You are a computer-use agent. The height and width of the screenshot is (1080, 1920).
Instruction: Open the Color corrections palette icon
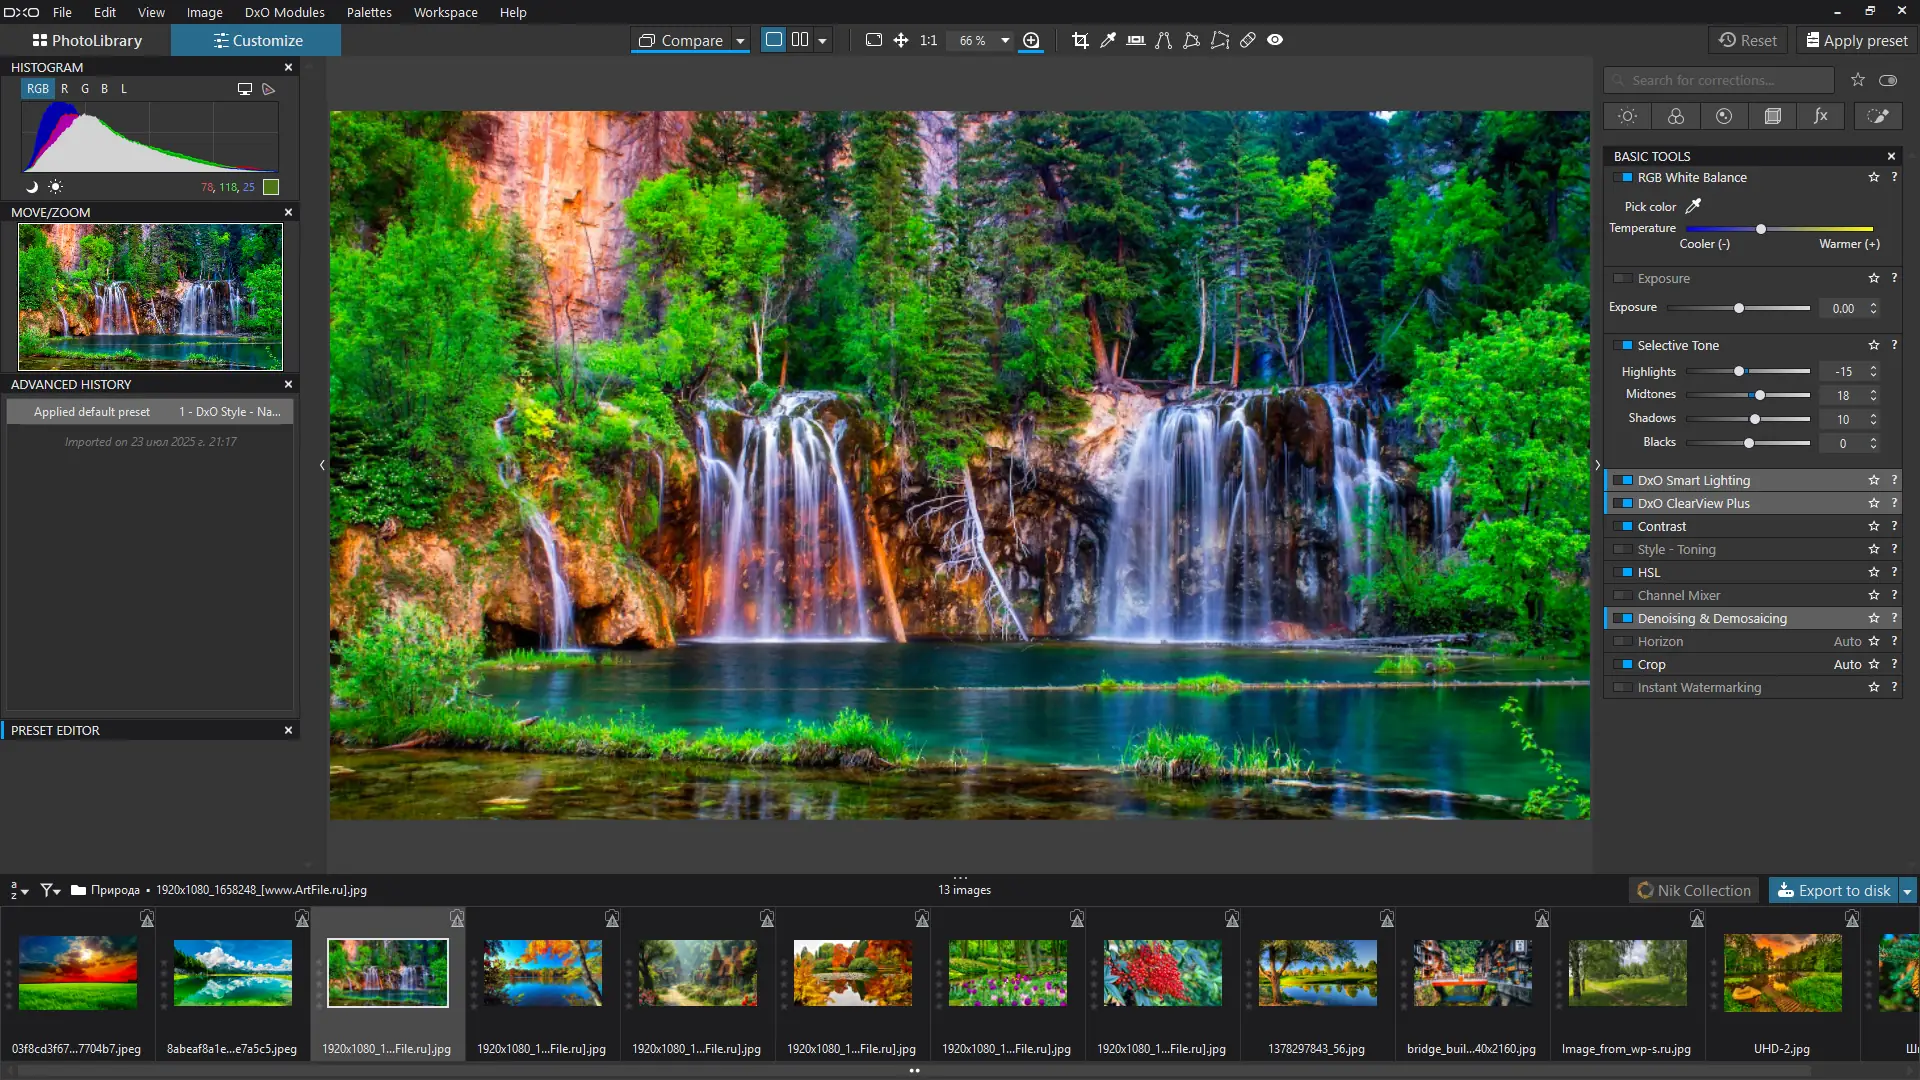point(1676,116)
